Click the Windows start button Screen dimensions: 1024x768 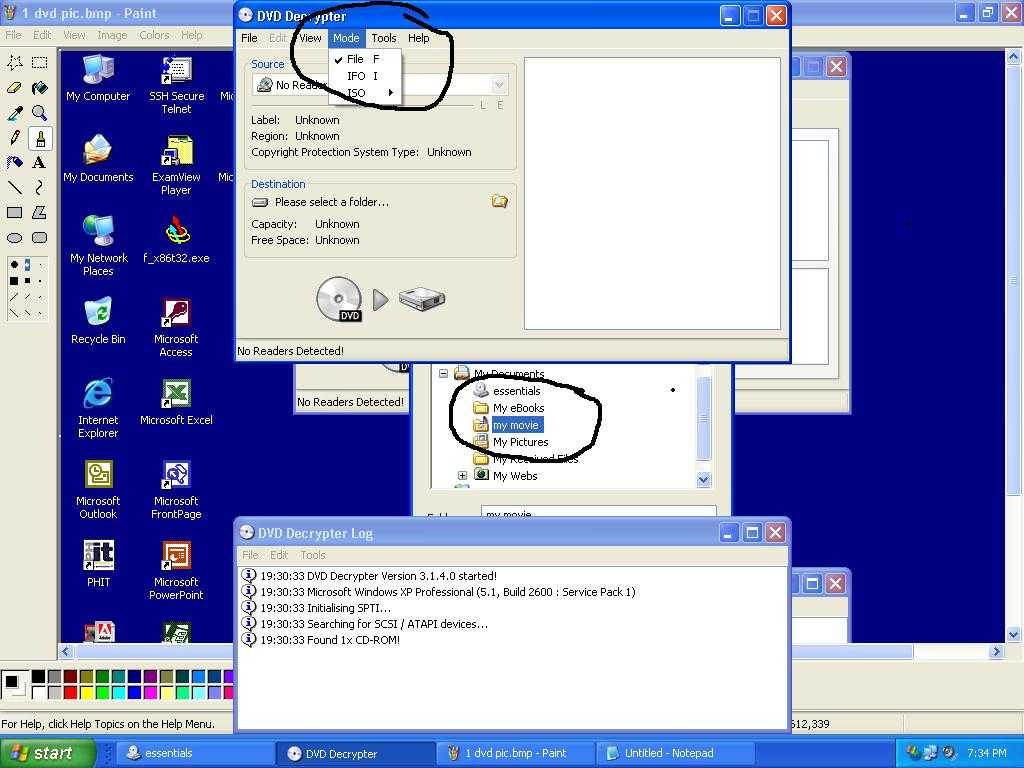[47, 753]
